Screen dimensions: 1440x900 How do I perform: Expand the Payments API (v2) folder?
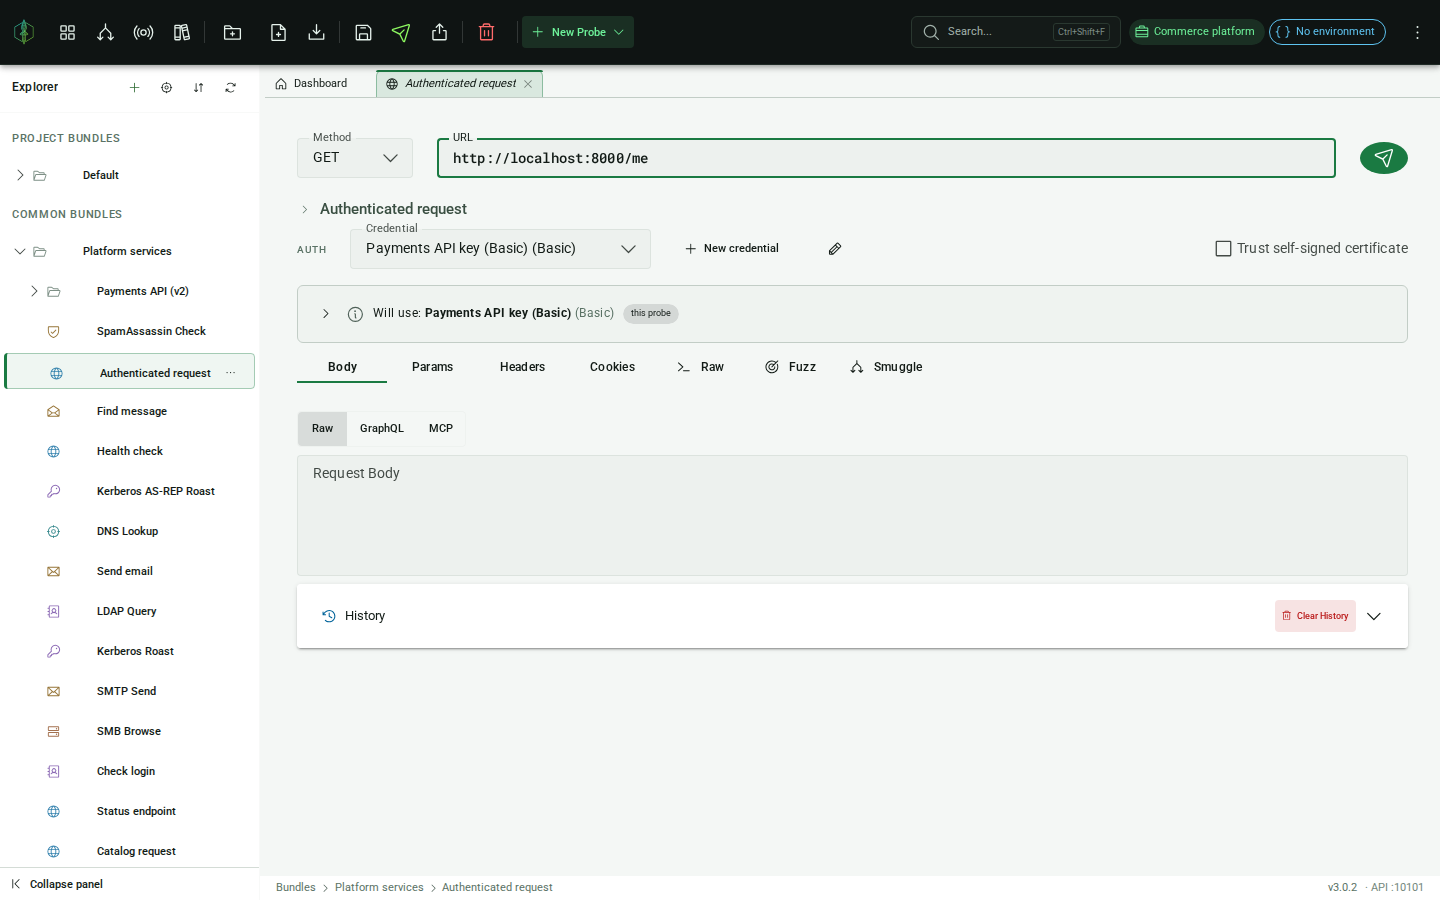coord(34,291)
